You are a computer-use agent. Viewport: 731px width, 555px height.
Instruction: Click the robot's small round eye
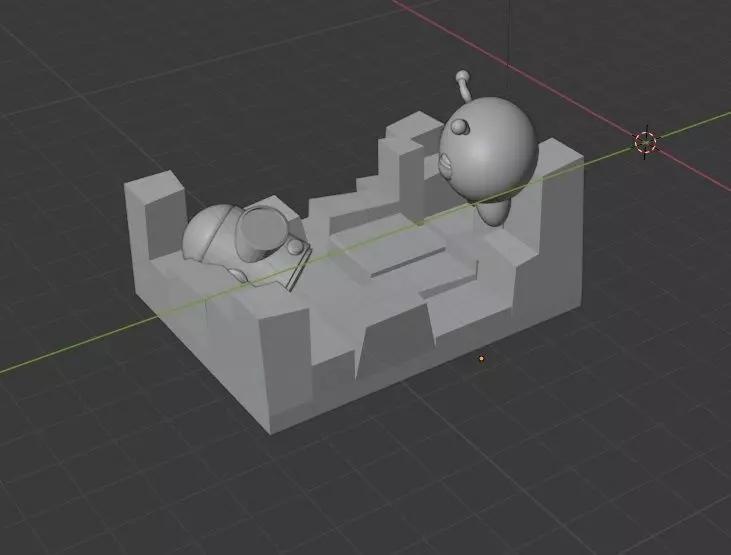point(460,127)
